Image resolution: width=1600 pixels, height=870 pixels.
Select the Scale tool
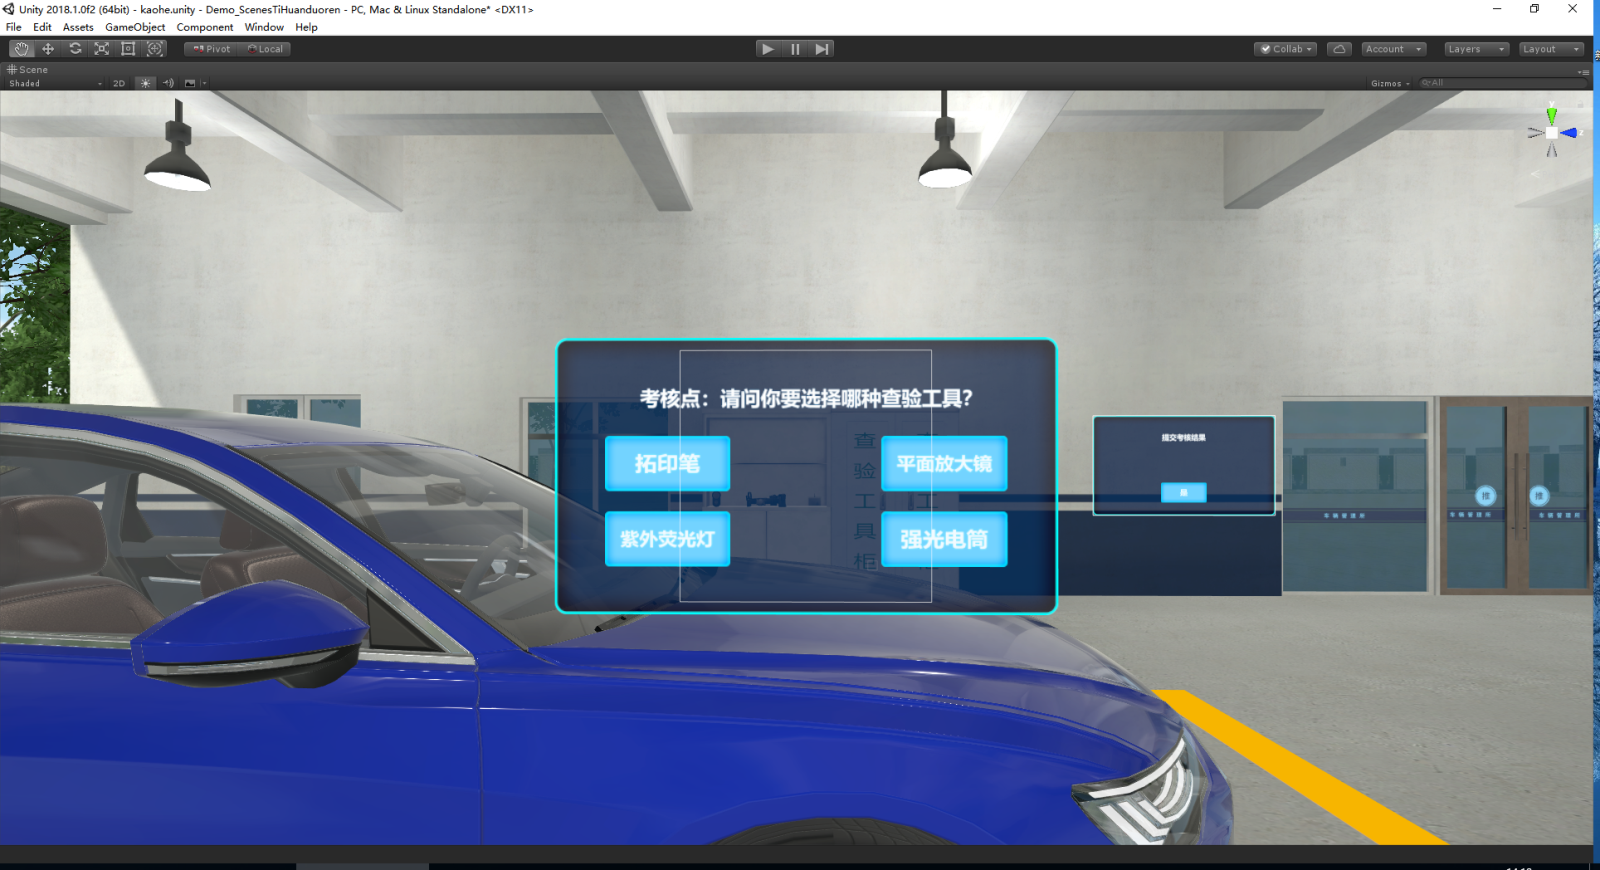(x=101, y=49)
